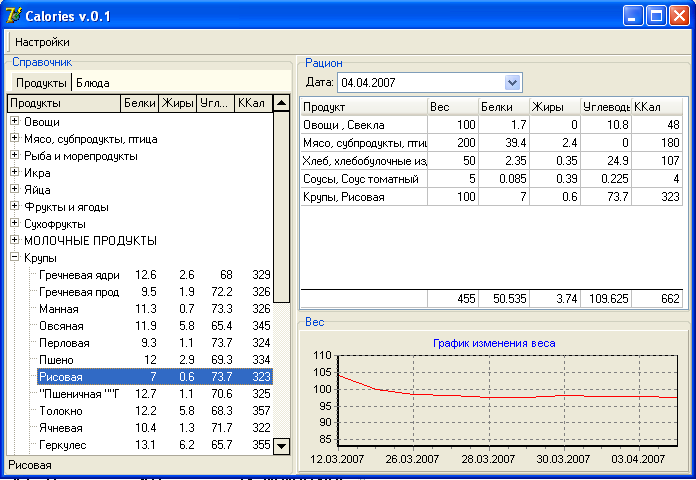Expand Фрукты и ягоды node
This screenshot has width=696, height=480.
point(15,206)
